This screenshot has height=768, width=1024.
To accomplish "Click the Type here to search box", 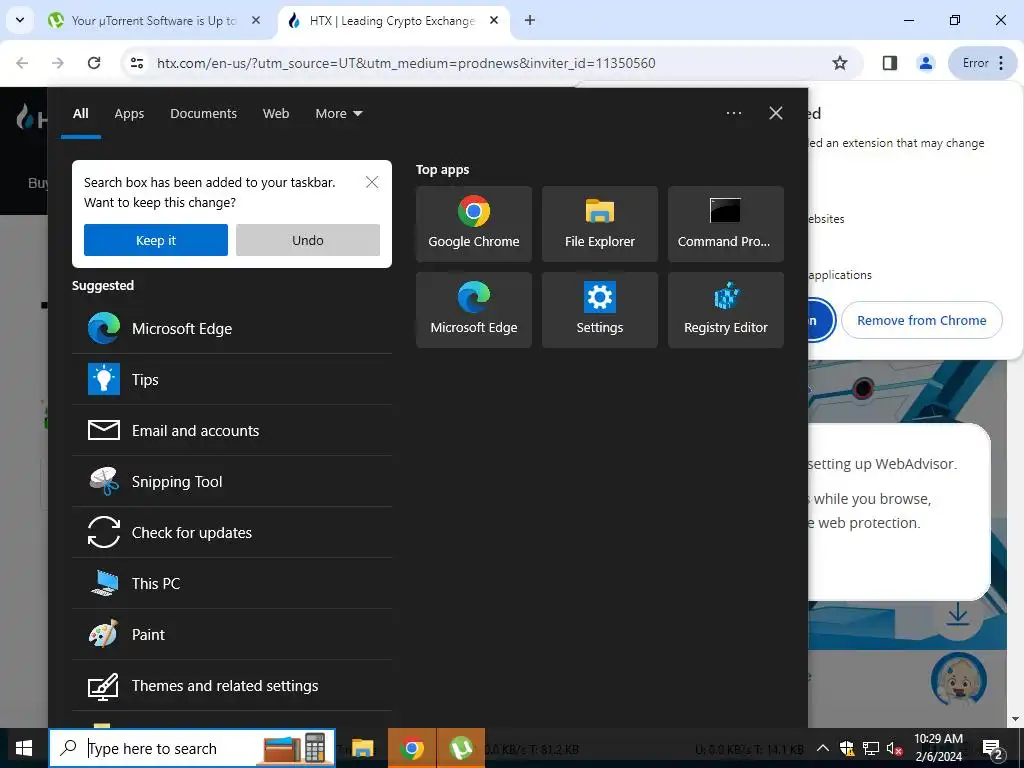I will [192, 748].
